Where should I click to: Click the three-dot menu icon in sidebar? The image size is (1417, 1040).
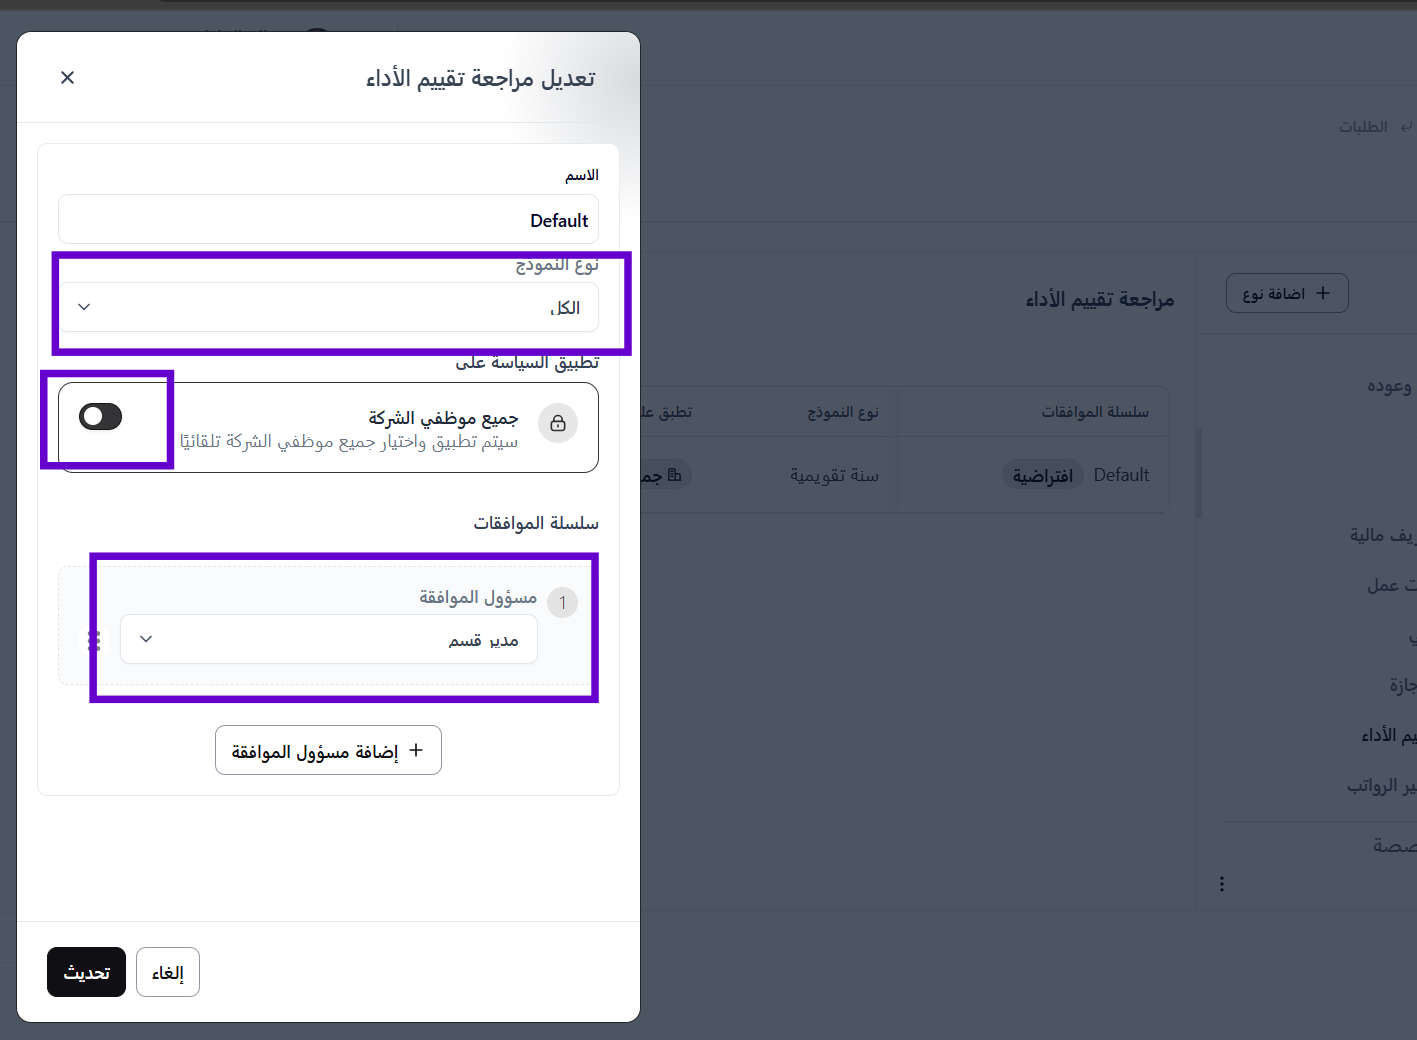click(x=1222, y=884)
